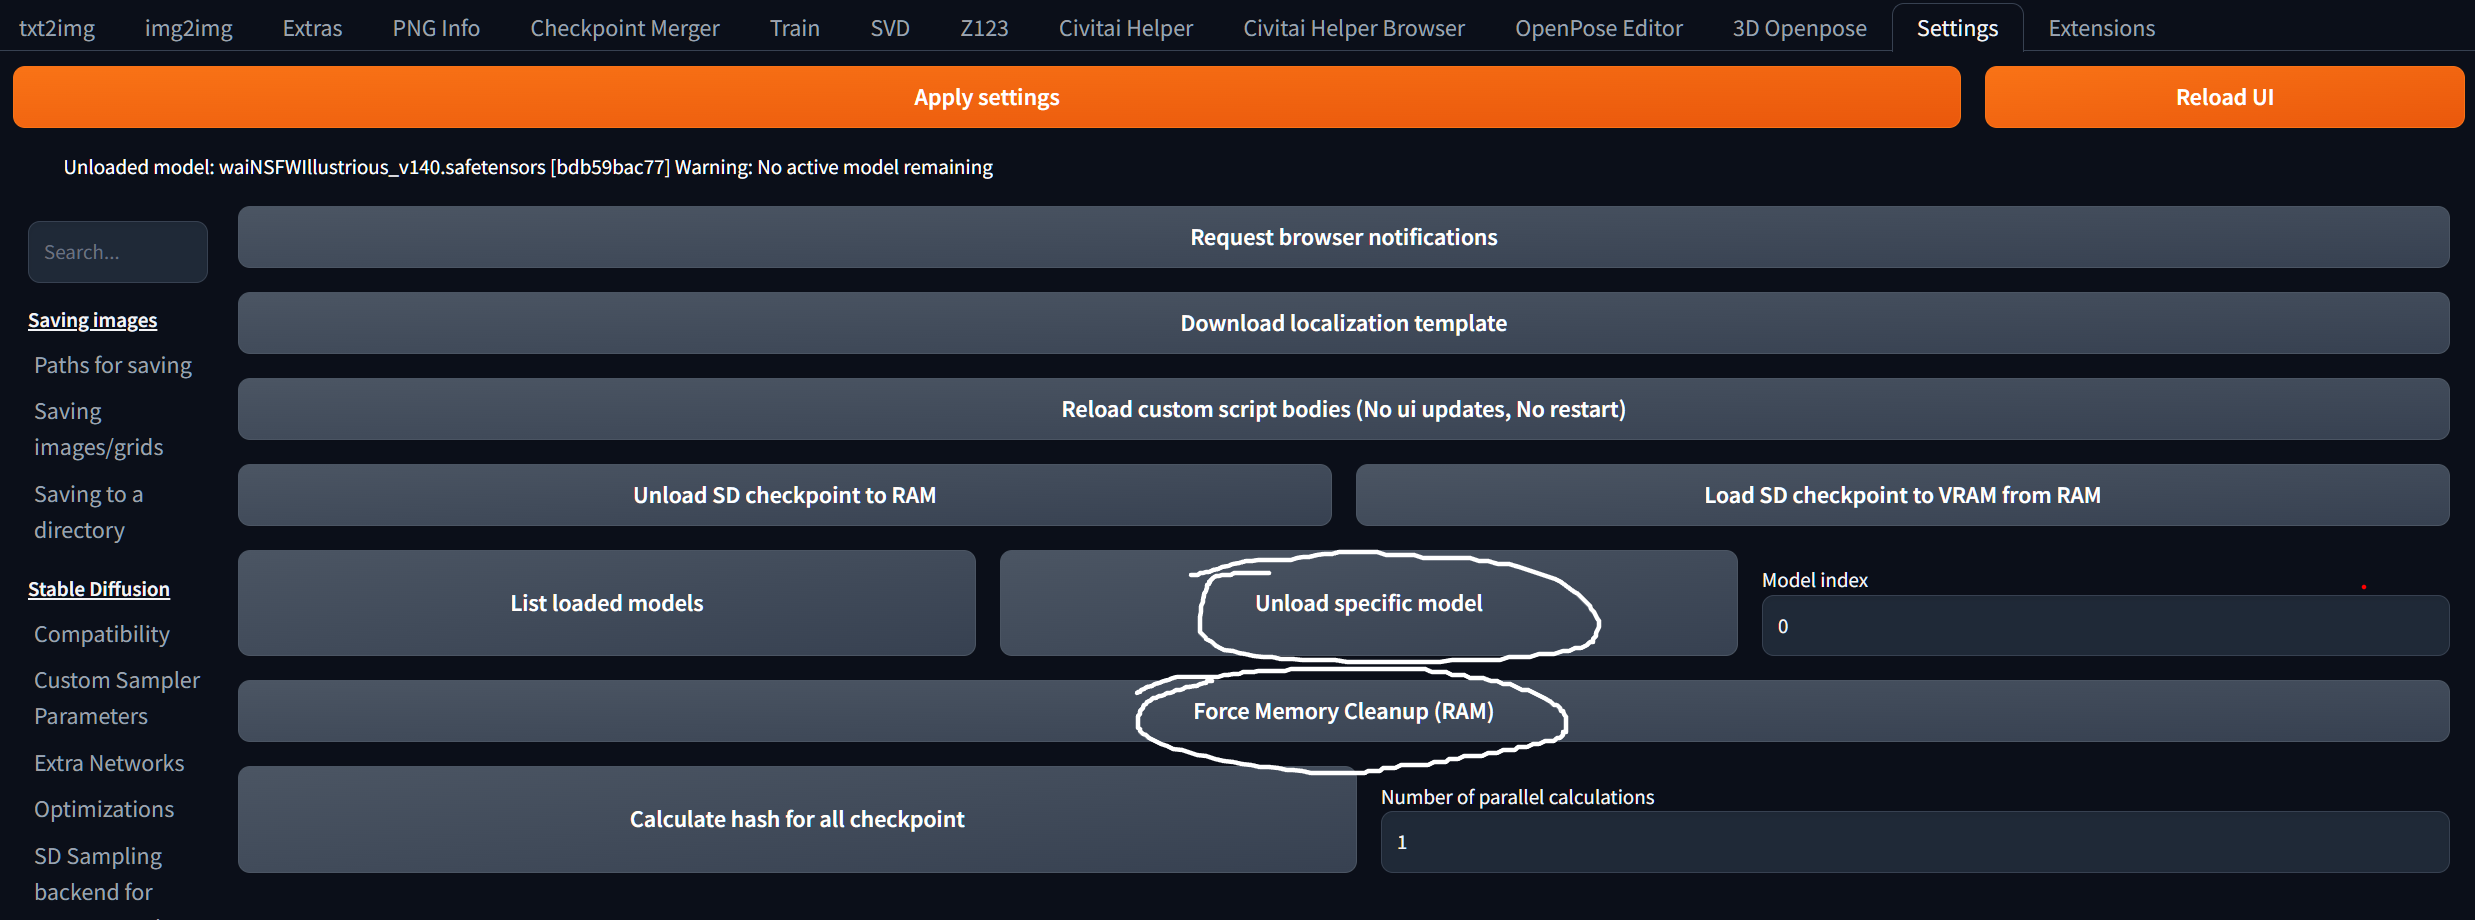Open the Civitai Helper Browser tab
Image resolution: width=2475 pixels, height=920 pixels.
1354,28
